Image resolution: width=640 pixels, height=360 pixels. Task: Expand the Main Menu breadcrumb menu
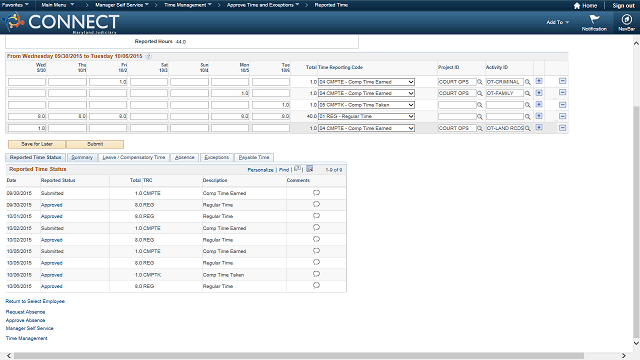[x=58, y=5]
